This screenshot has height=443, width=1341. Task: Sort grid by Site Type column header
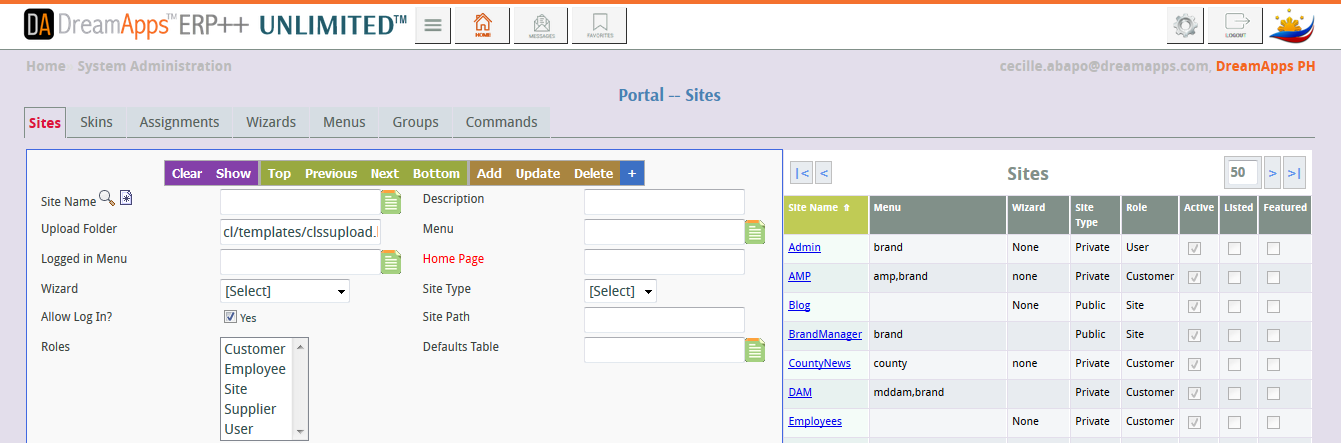(1094, 215)
